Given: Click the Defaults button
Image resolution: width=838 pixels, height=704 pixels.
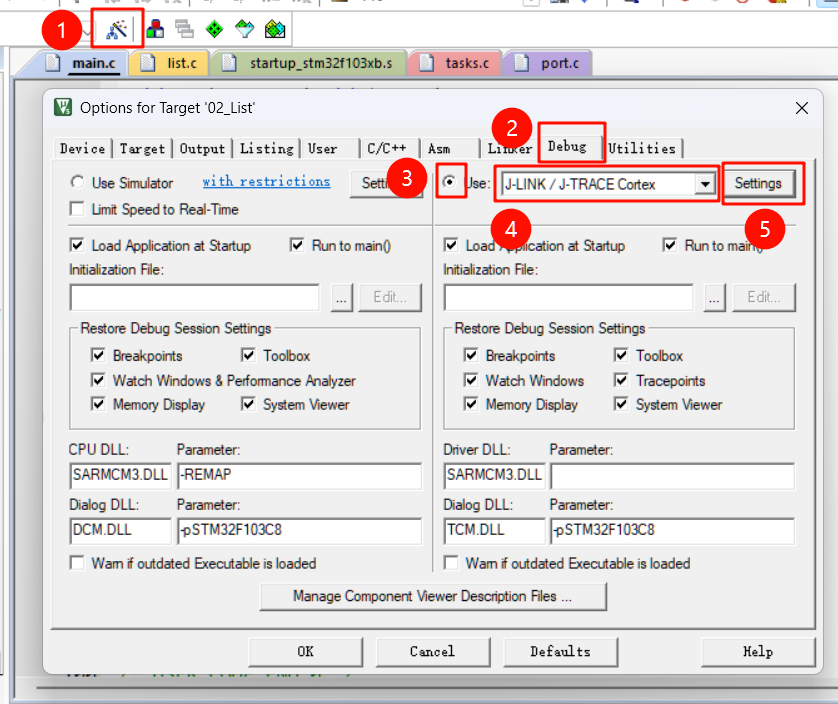Looking at the screenshot, I should click(561, 652).
